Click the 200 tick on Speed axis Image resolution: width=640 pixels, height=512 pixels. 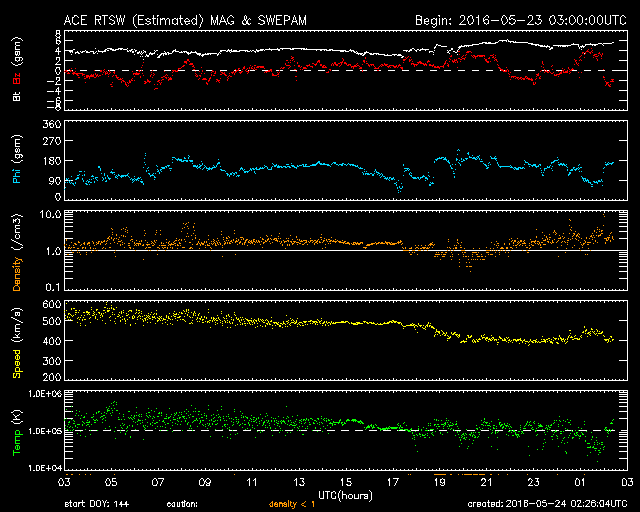52,377
